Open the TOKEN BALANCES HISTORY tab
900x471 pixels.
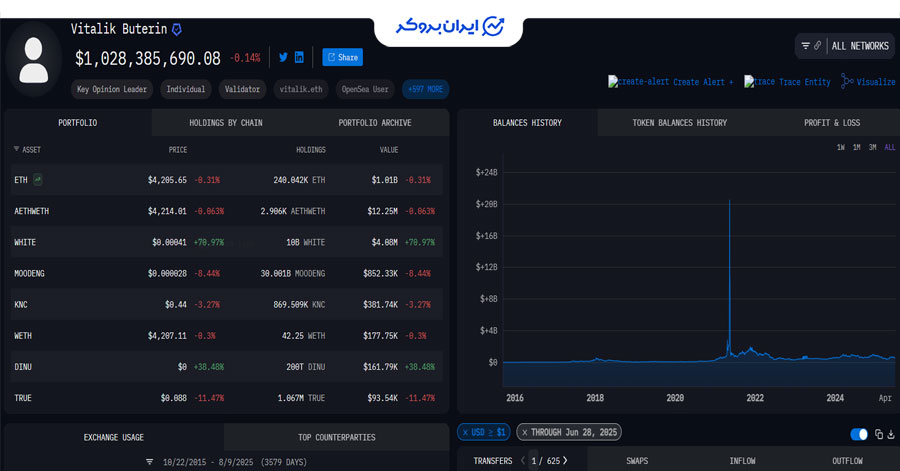[x=680, y=123]
